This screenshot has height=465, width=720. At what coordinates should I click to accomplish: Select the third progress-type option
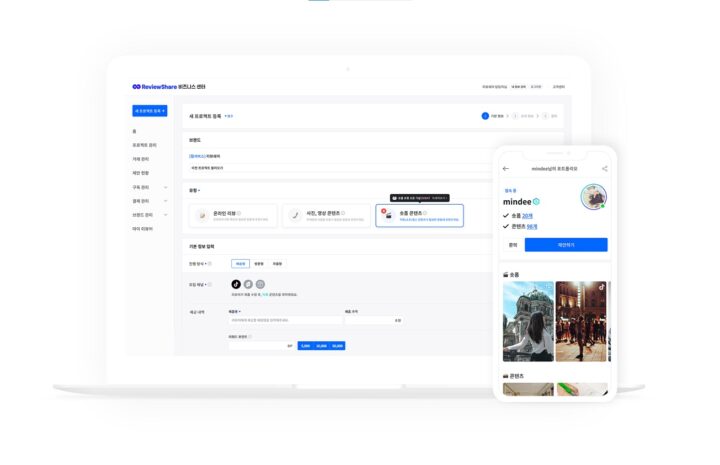pos(277,264)
